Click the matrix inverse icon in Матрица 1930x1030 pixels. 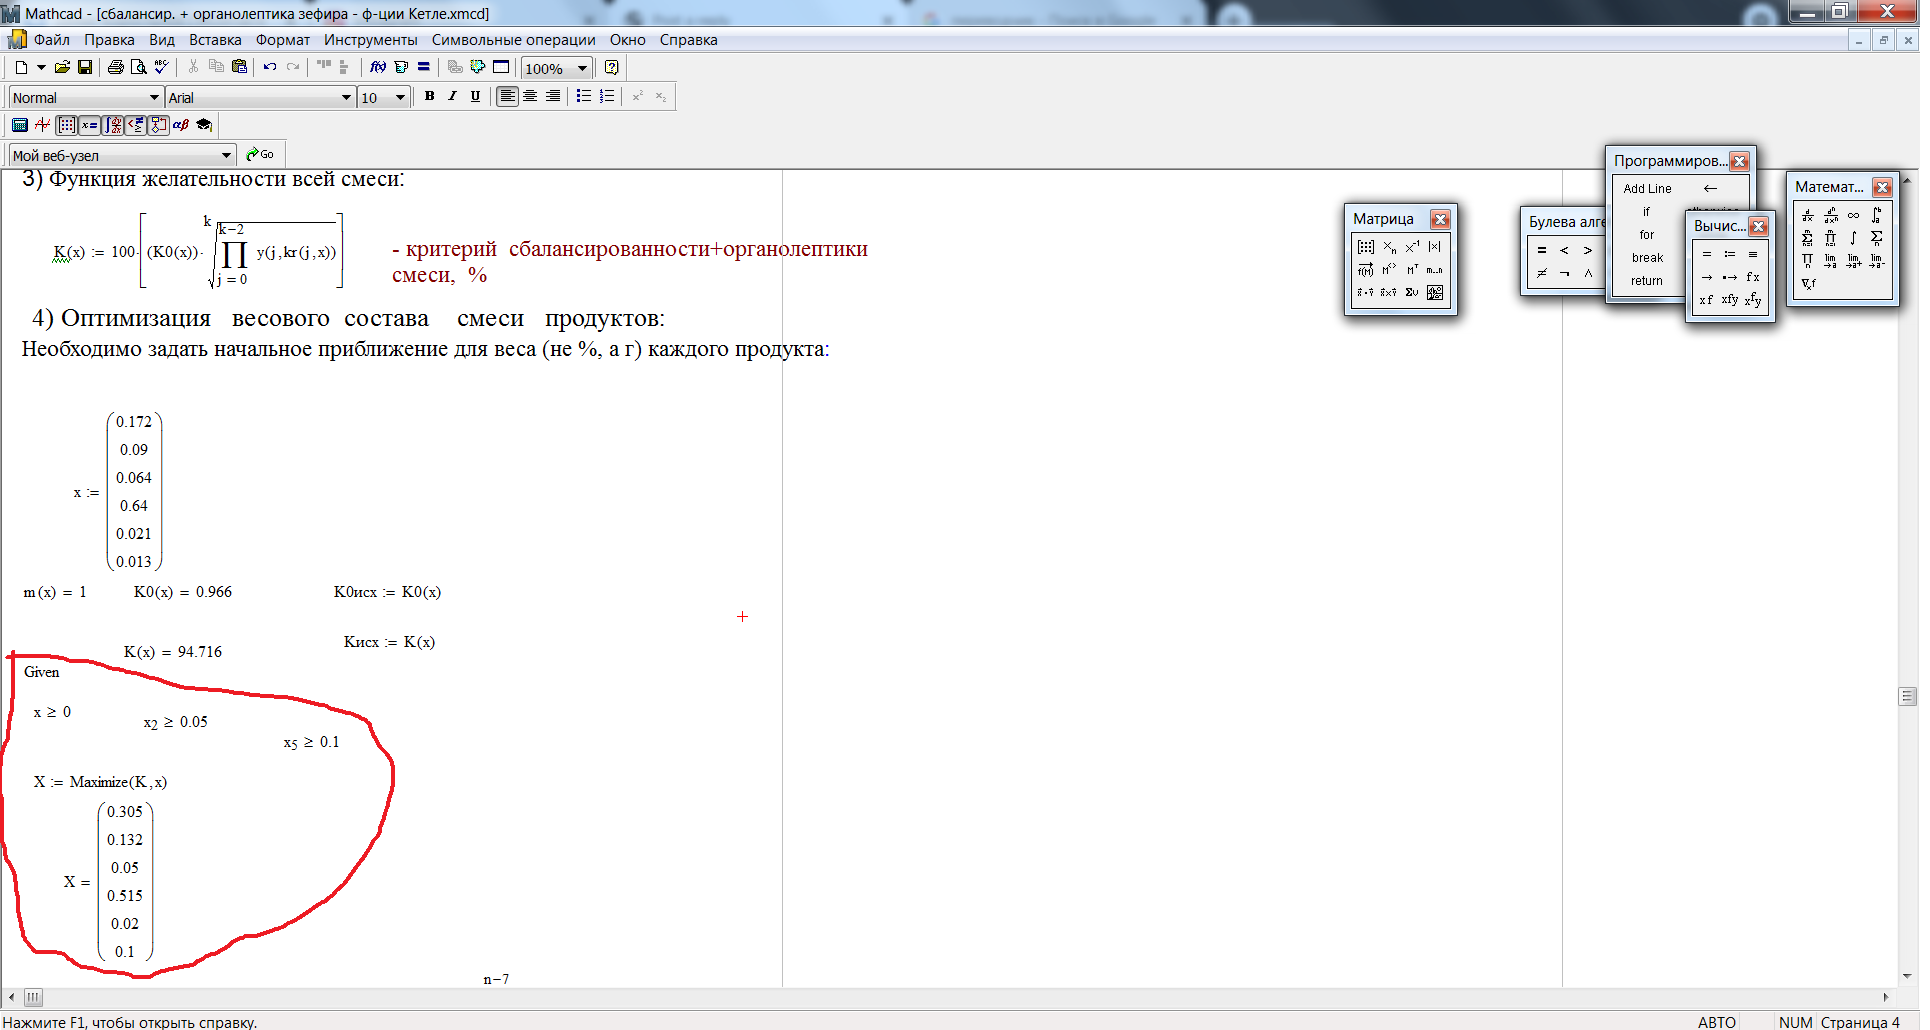pos(1412,247)
